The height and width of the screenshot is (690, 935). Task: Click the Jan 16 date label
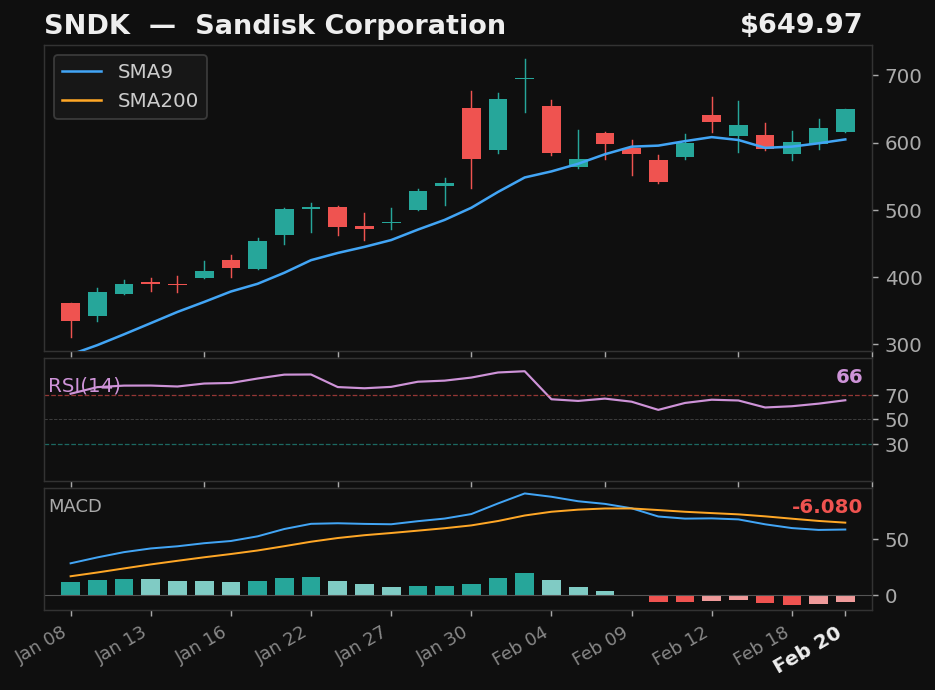coord(201,644)
